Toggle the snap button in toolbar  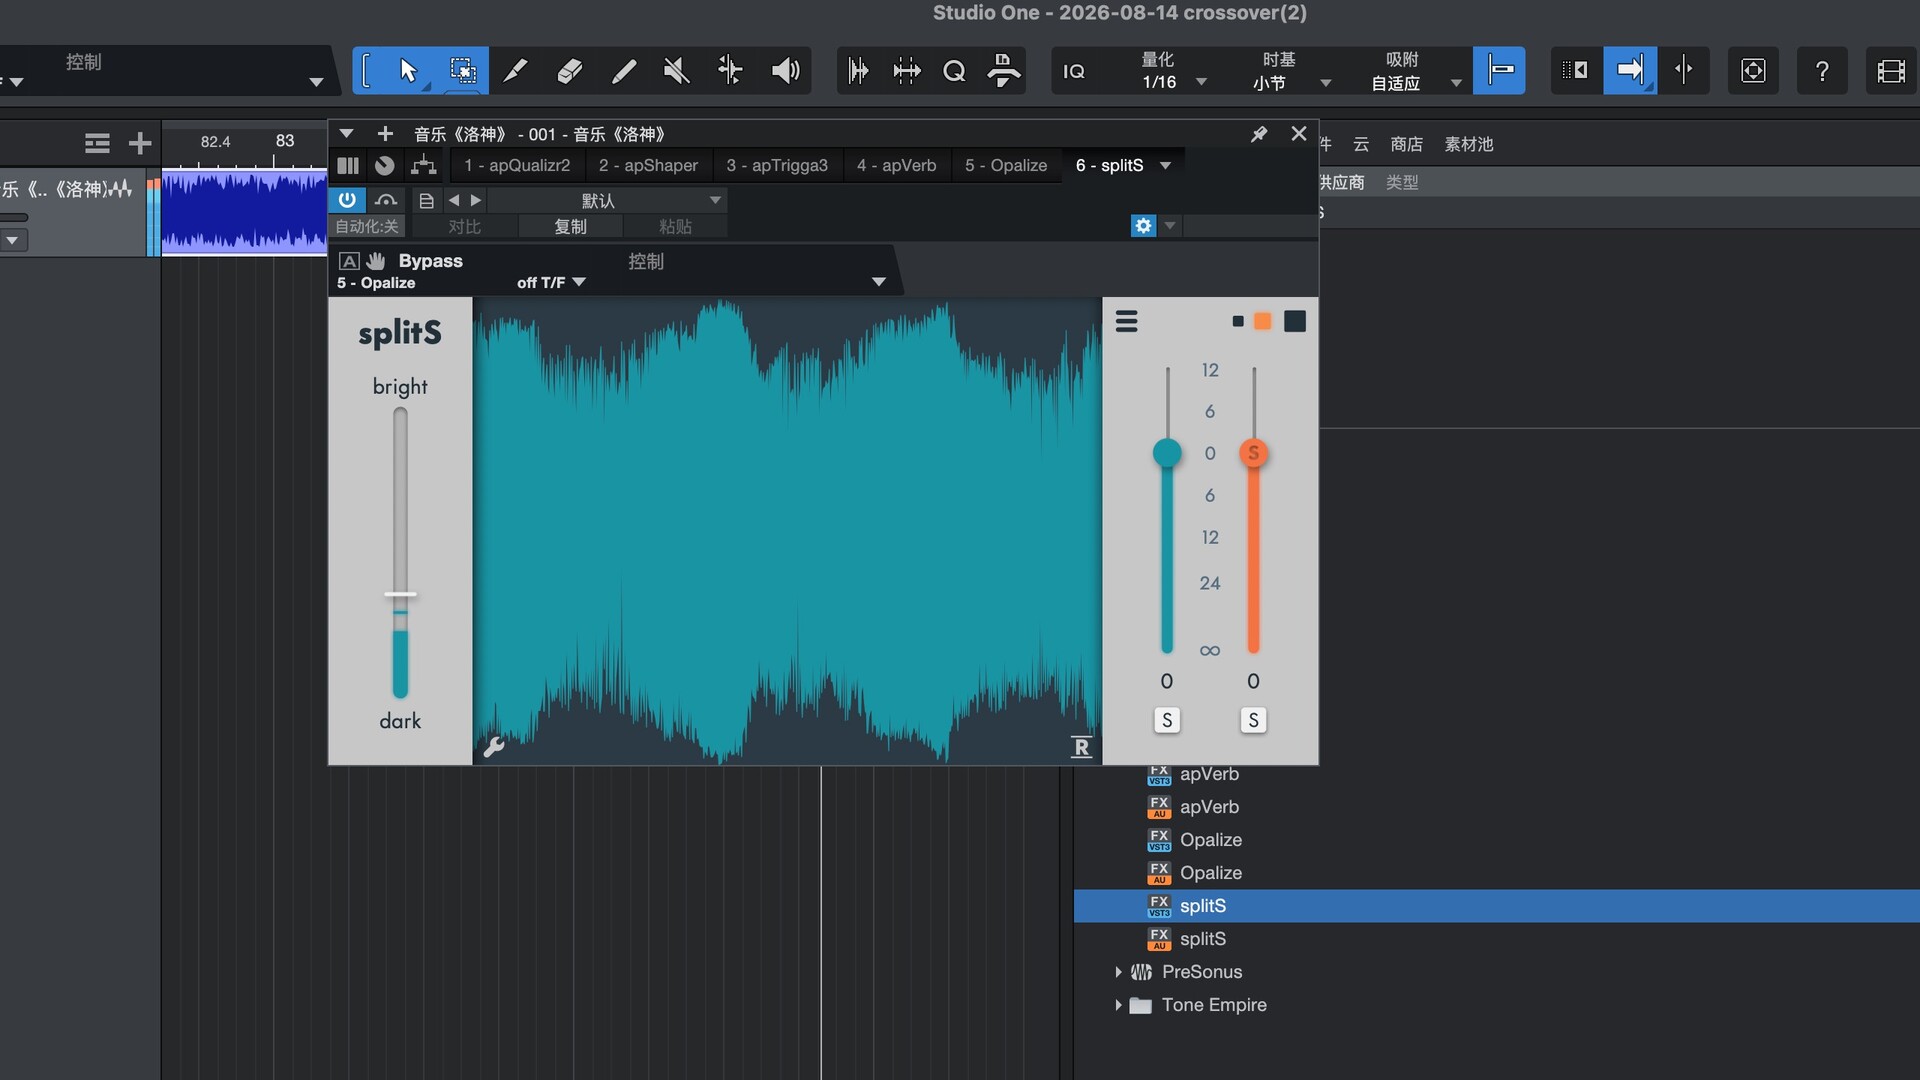click(x=1499, y=70)
